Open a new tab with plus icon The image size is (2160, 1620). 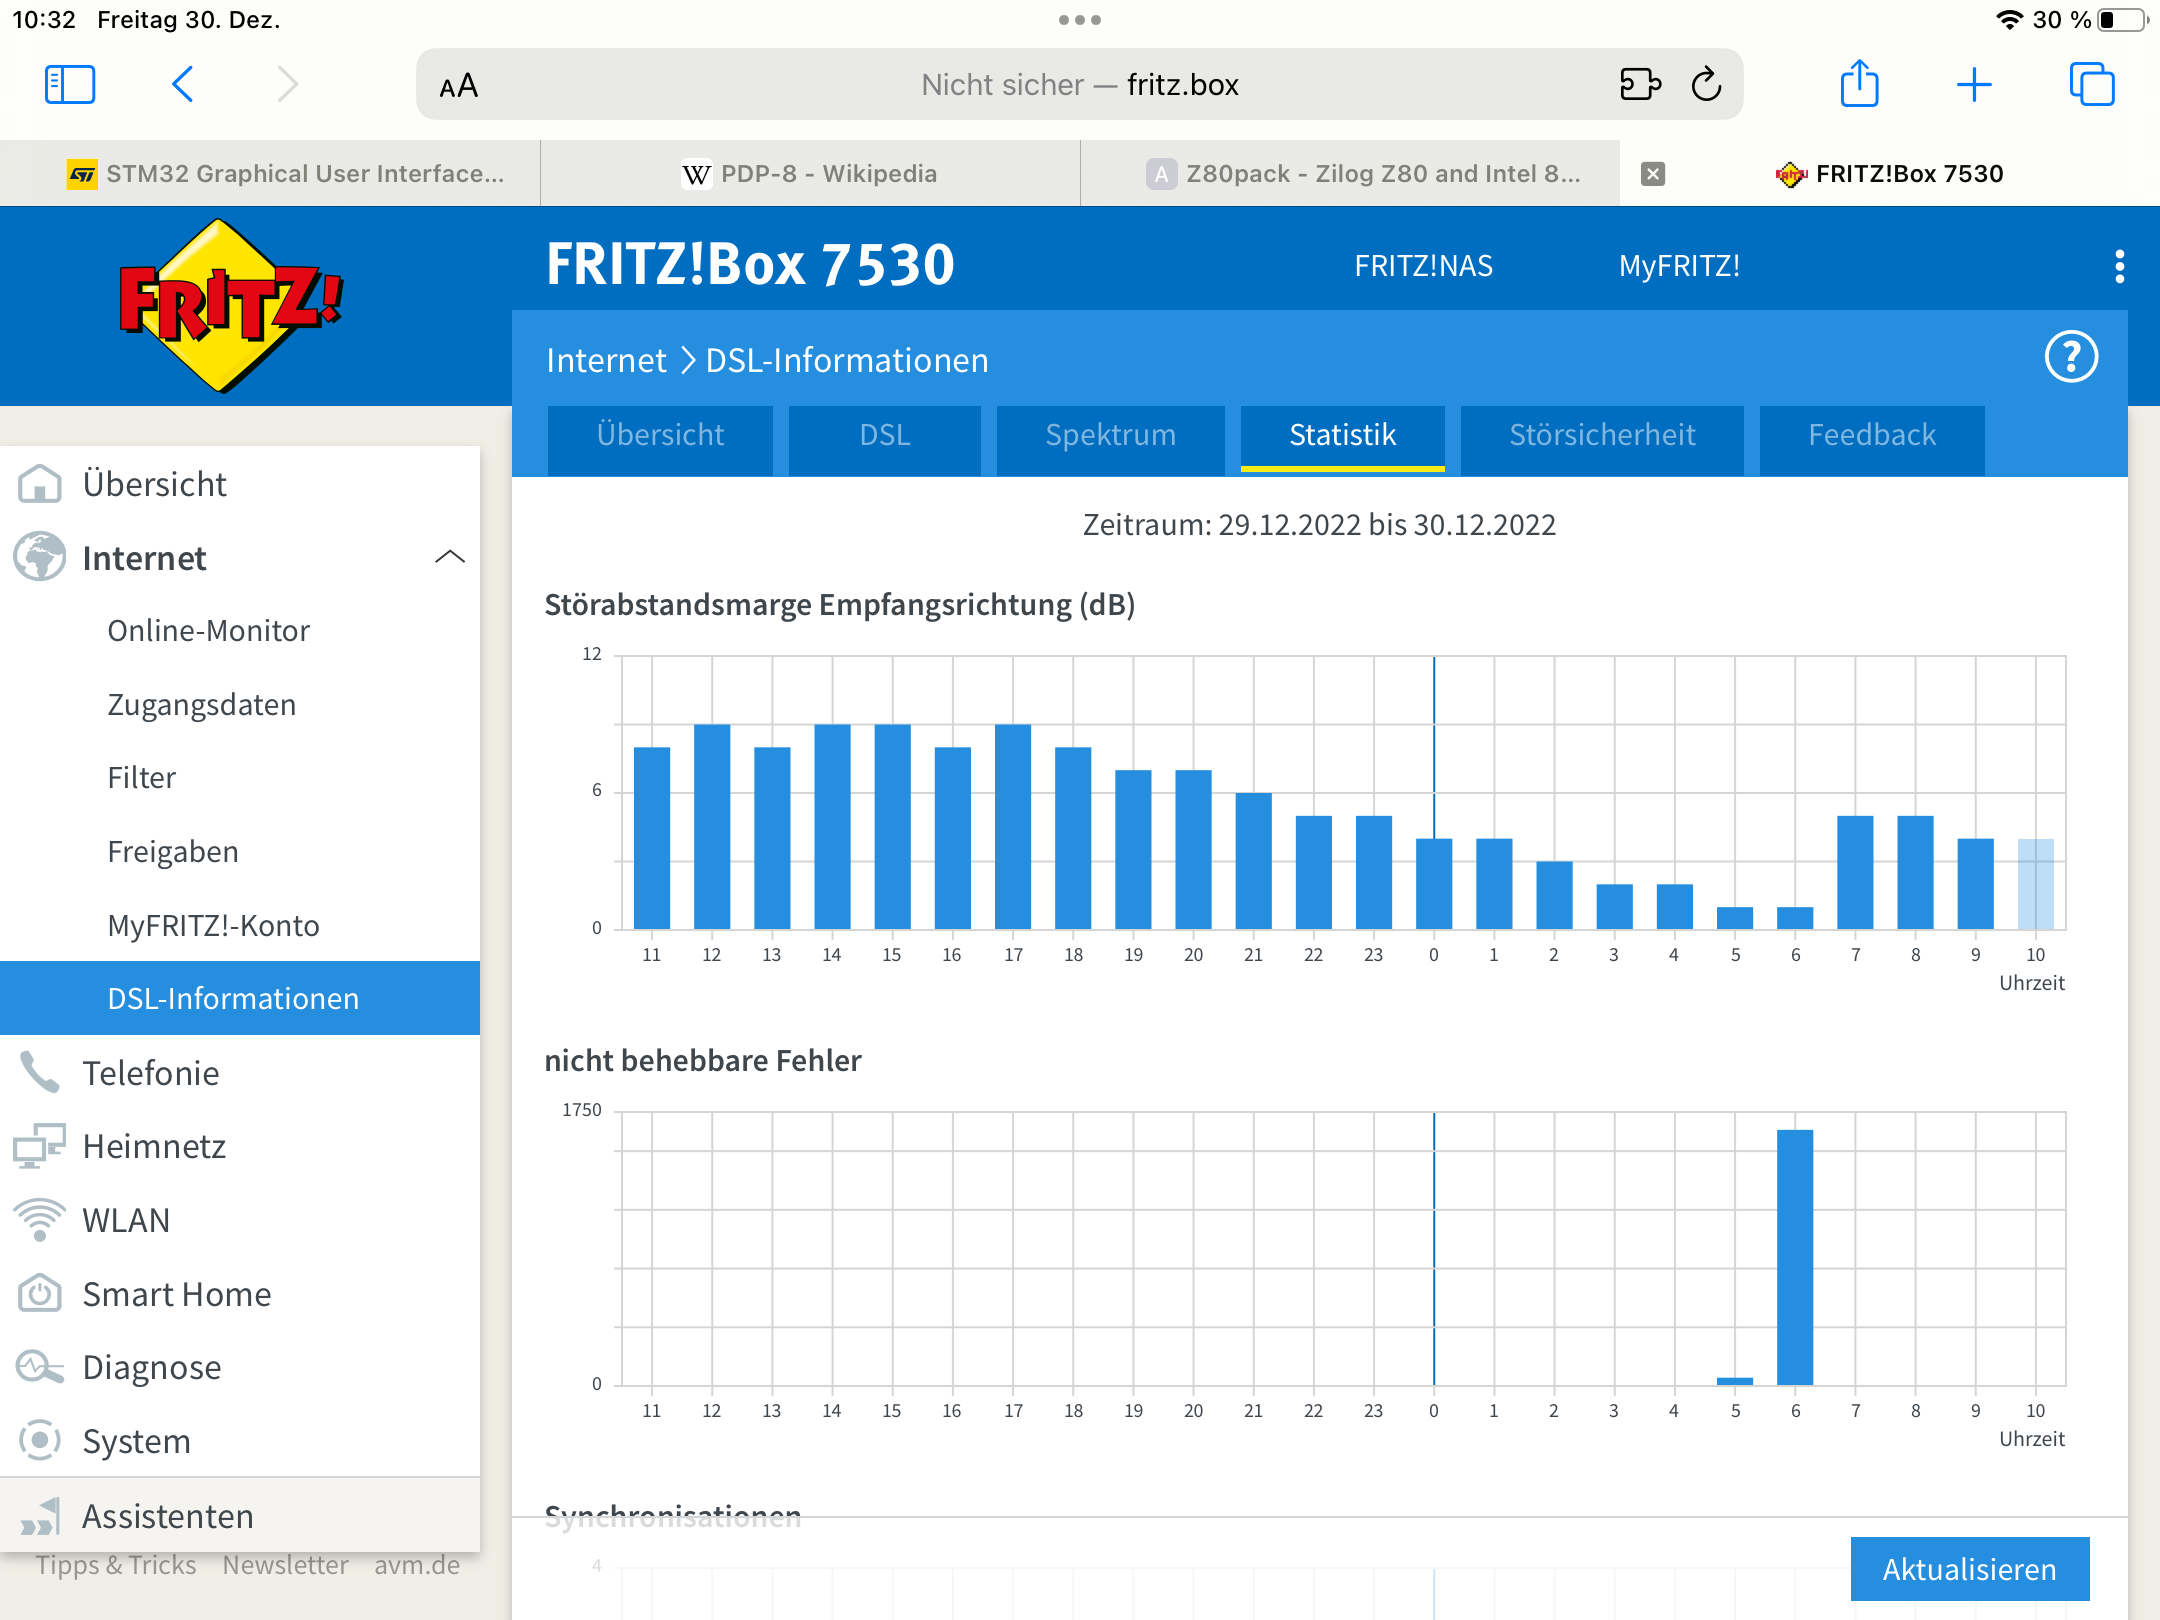(1974, 85)
